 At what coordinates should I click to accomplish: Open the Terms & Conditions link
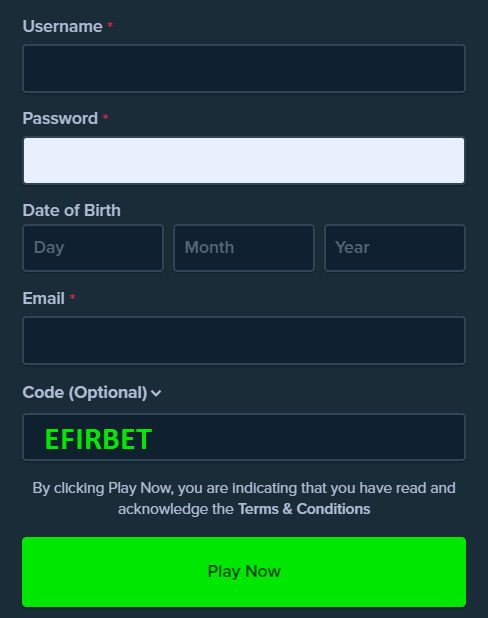pyautogui.click(x=304, y=509)
